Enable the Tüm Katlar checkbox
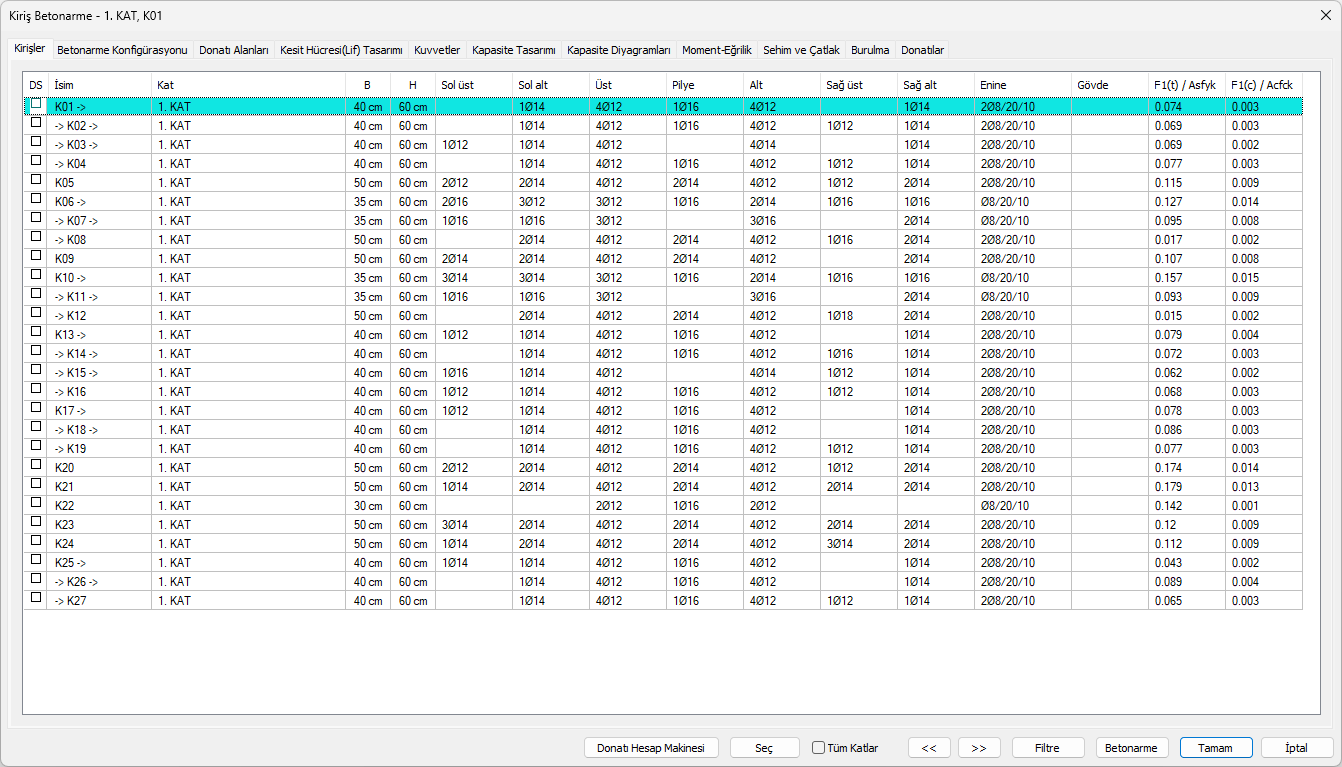This screenshot has width=1342, height=767. [819, 748]
